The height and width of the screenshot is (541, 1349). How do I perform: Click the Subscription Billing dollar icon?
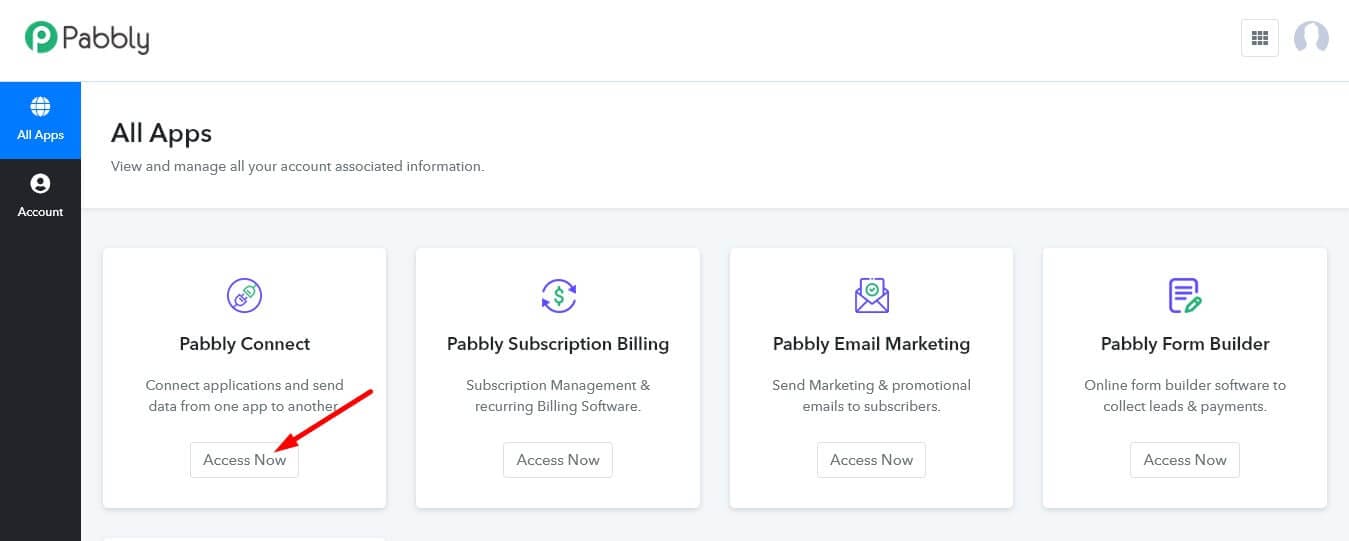pos(558,295)
